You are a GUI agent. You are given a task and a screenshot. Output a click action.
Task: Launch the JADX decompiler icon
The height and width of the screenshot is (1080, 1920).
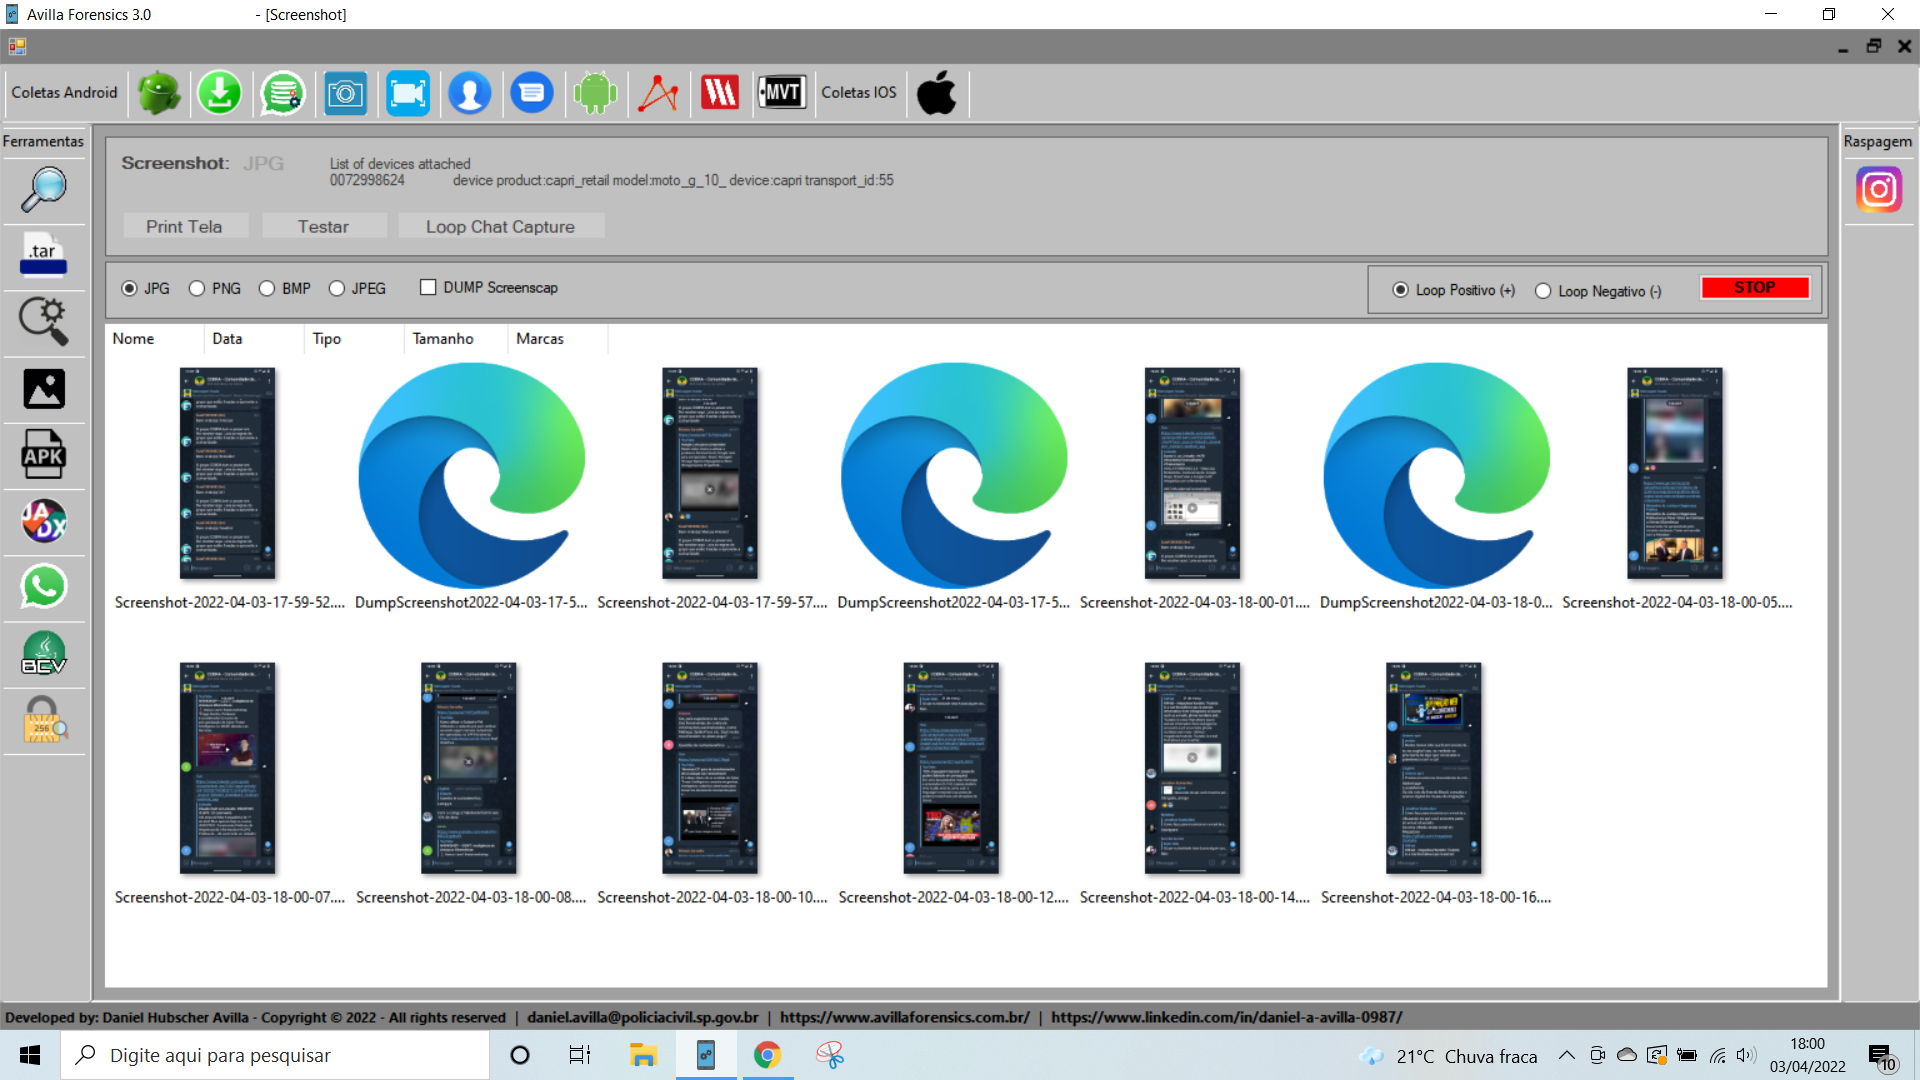pyautogui.click(x=44, y=521)
